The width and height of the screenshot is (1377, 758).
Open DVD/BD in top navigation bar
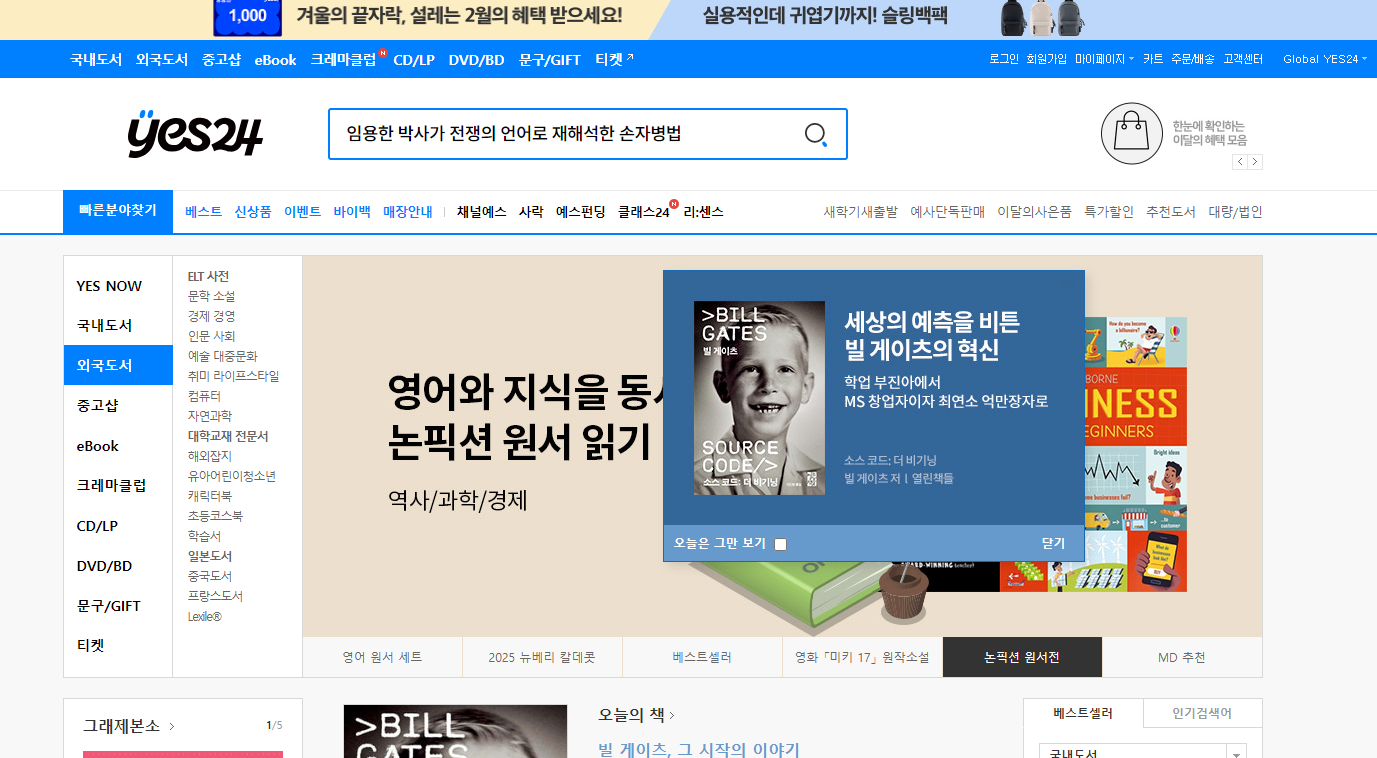click(x=476, y=59)
